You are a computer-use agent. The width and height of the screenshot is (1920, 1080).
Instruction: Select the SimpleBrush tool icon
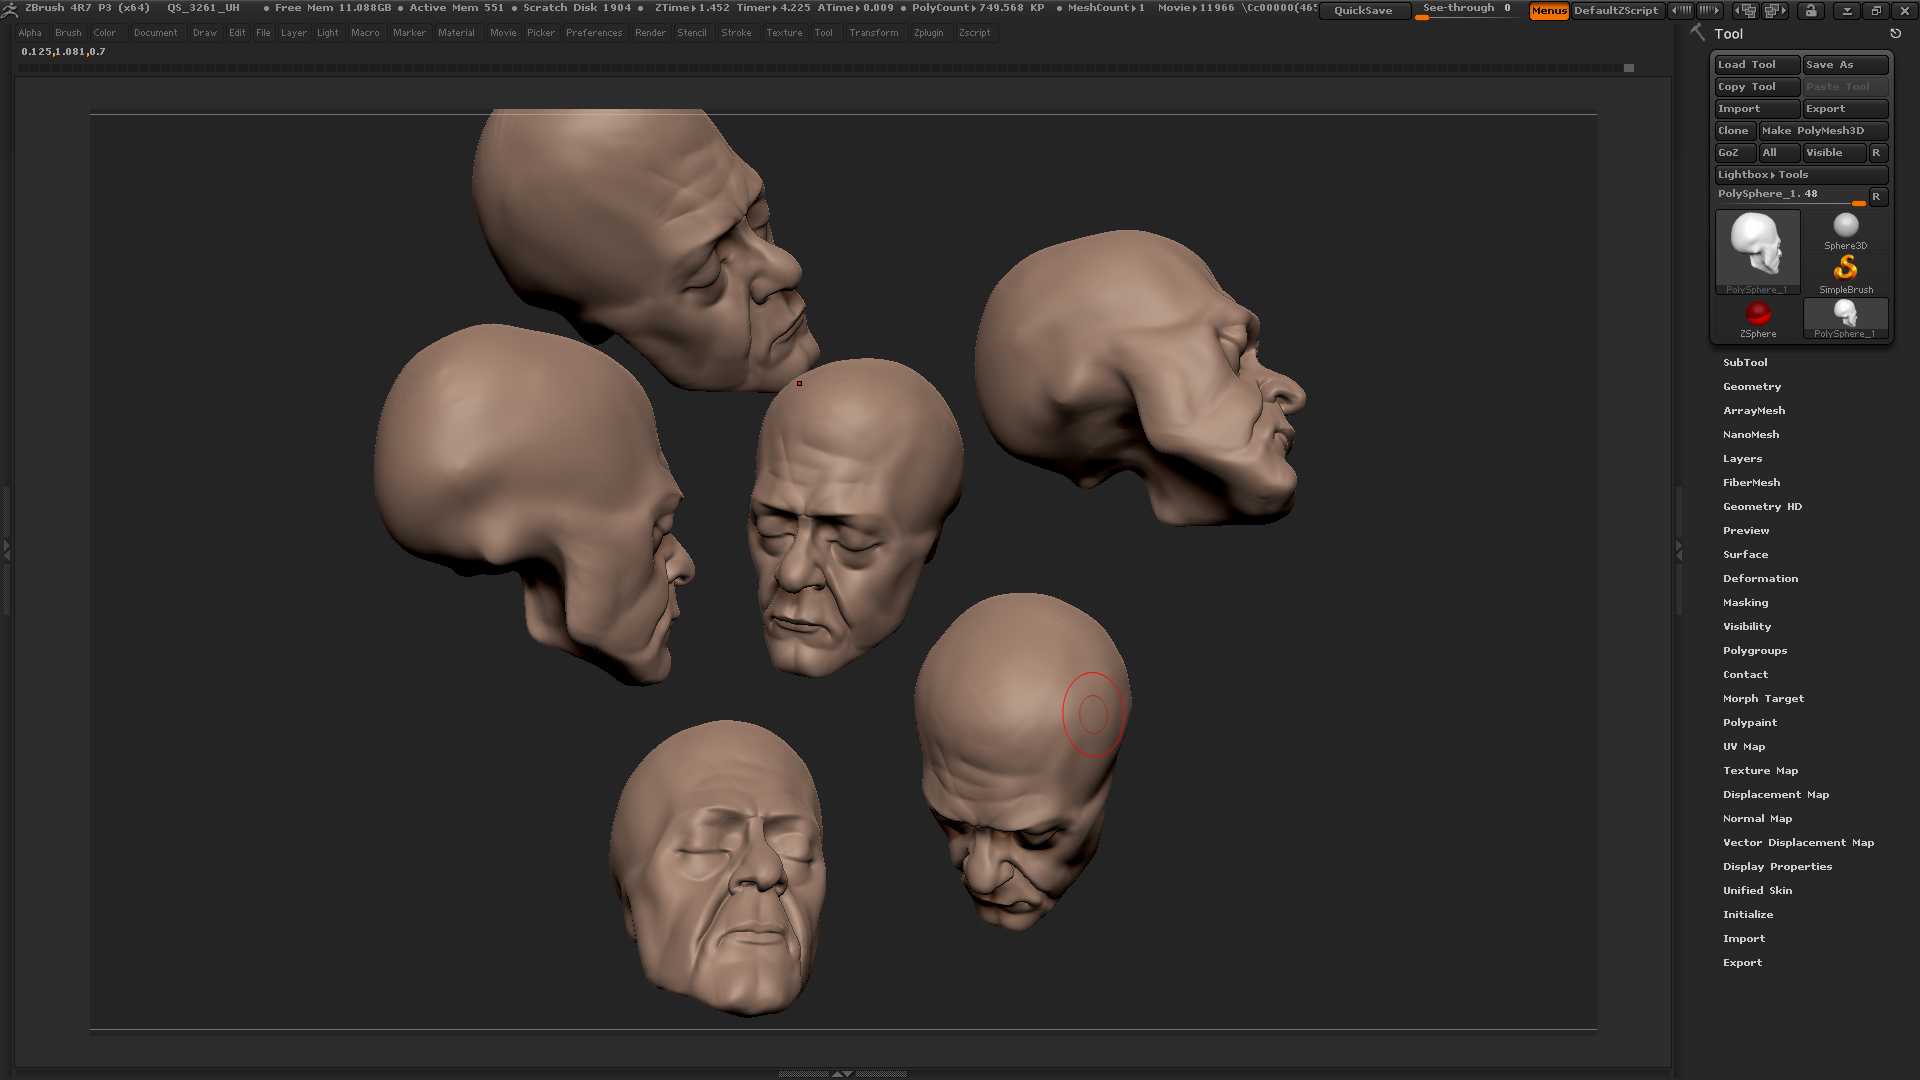click(1845, 274)
